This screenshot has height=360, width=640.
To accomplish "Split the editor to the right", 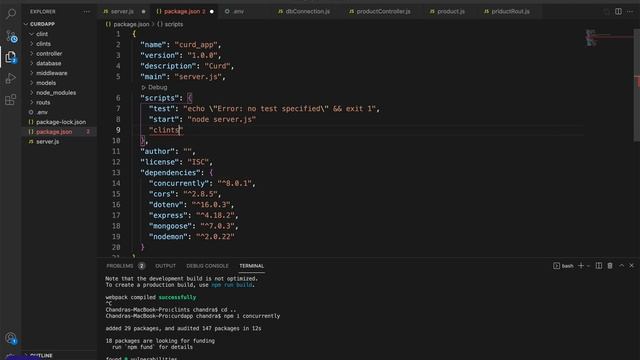I will (x=618, y=11).
